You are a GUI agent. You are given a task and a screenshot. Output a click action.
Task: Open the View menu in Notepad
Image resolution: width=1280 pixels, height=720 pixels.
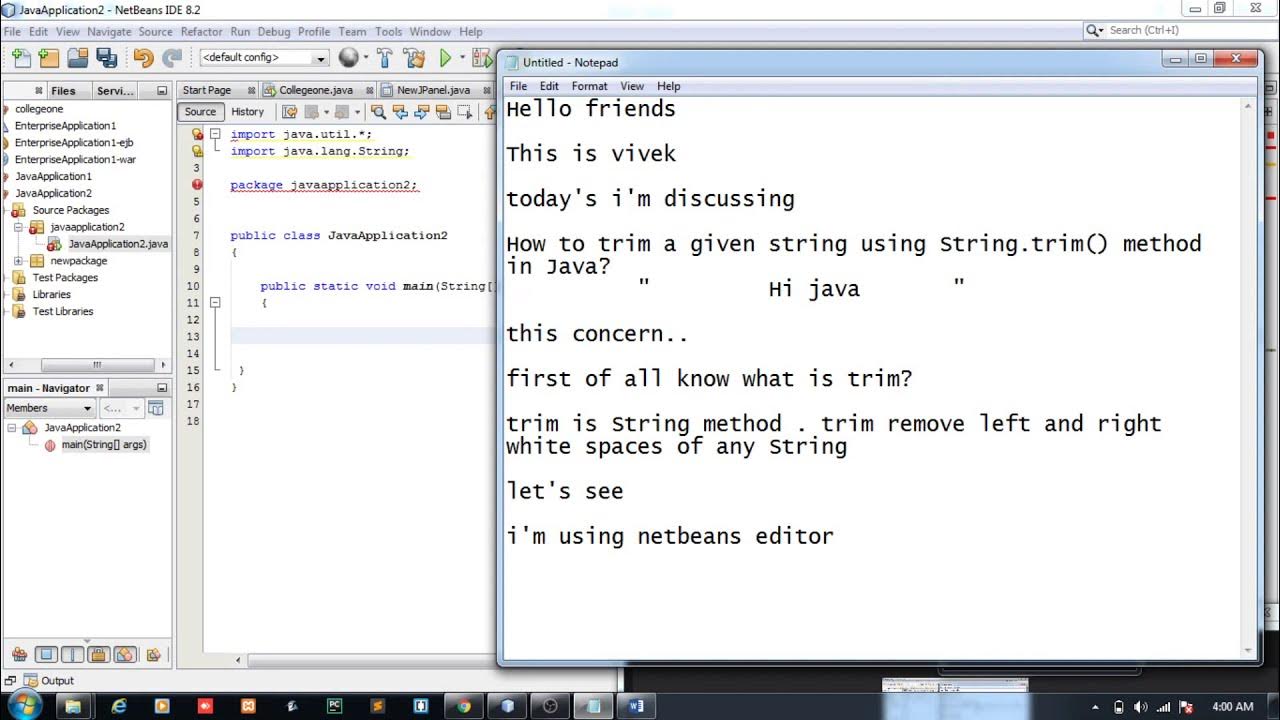632,86
